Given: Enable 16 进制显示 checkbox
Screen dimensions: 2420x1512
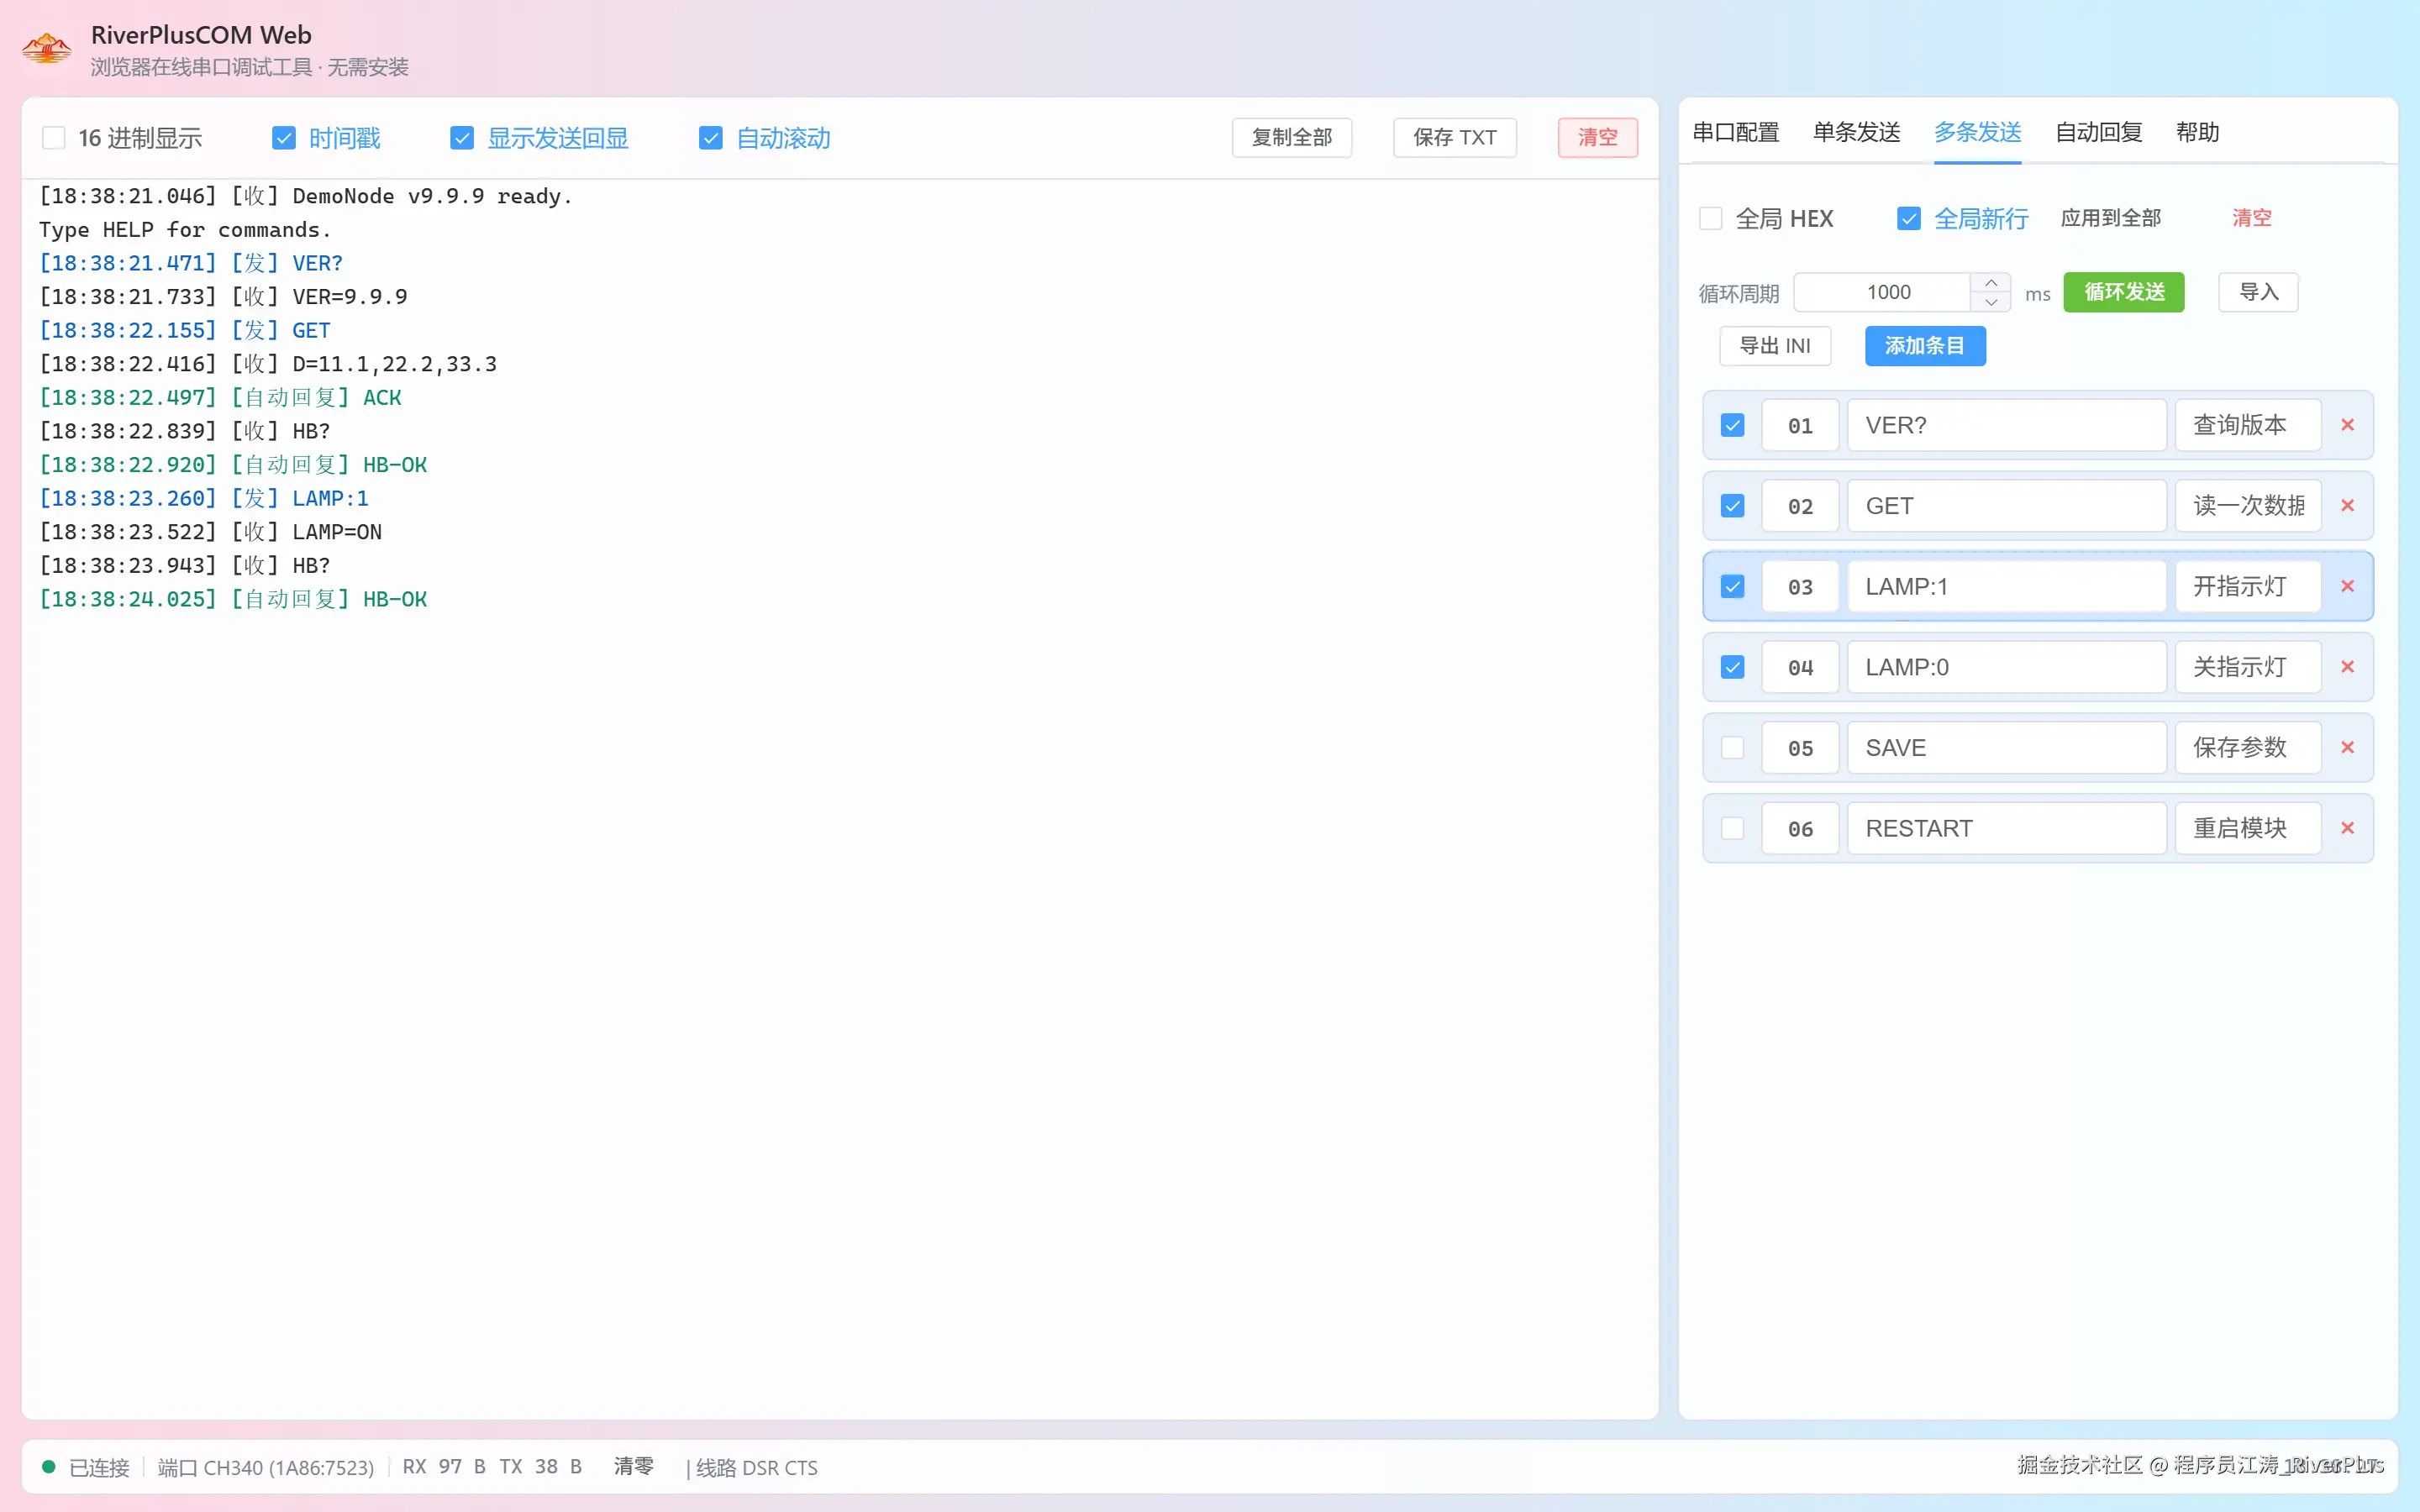Looking at the screenshot, I should [54, 138].
